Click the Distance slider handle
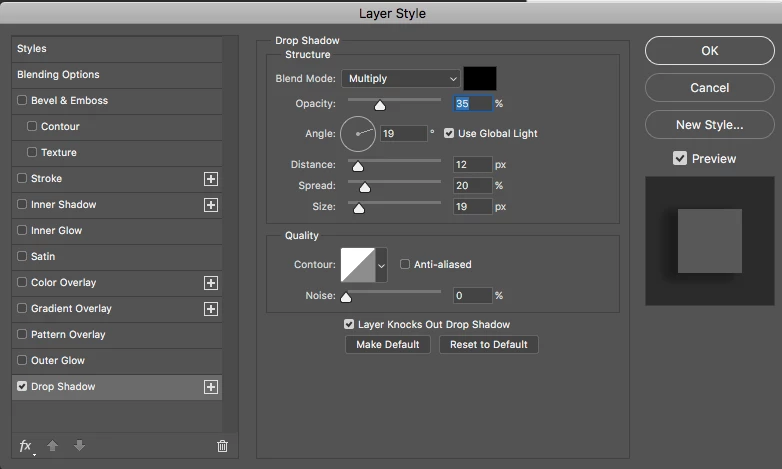 pos(358,166)
